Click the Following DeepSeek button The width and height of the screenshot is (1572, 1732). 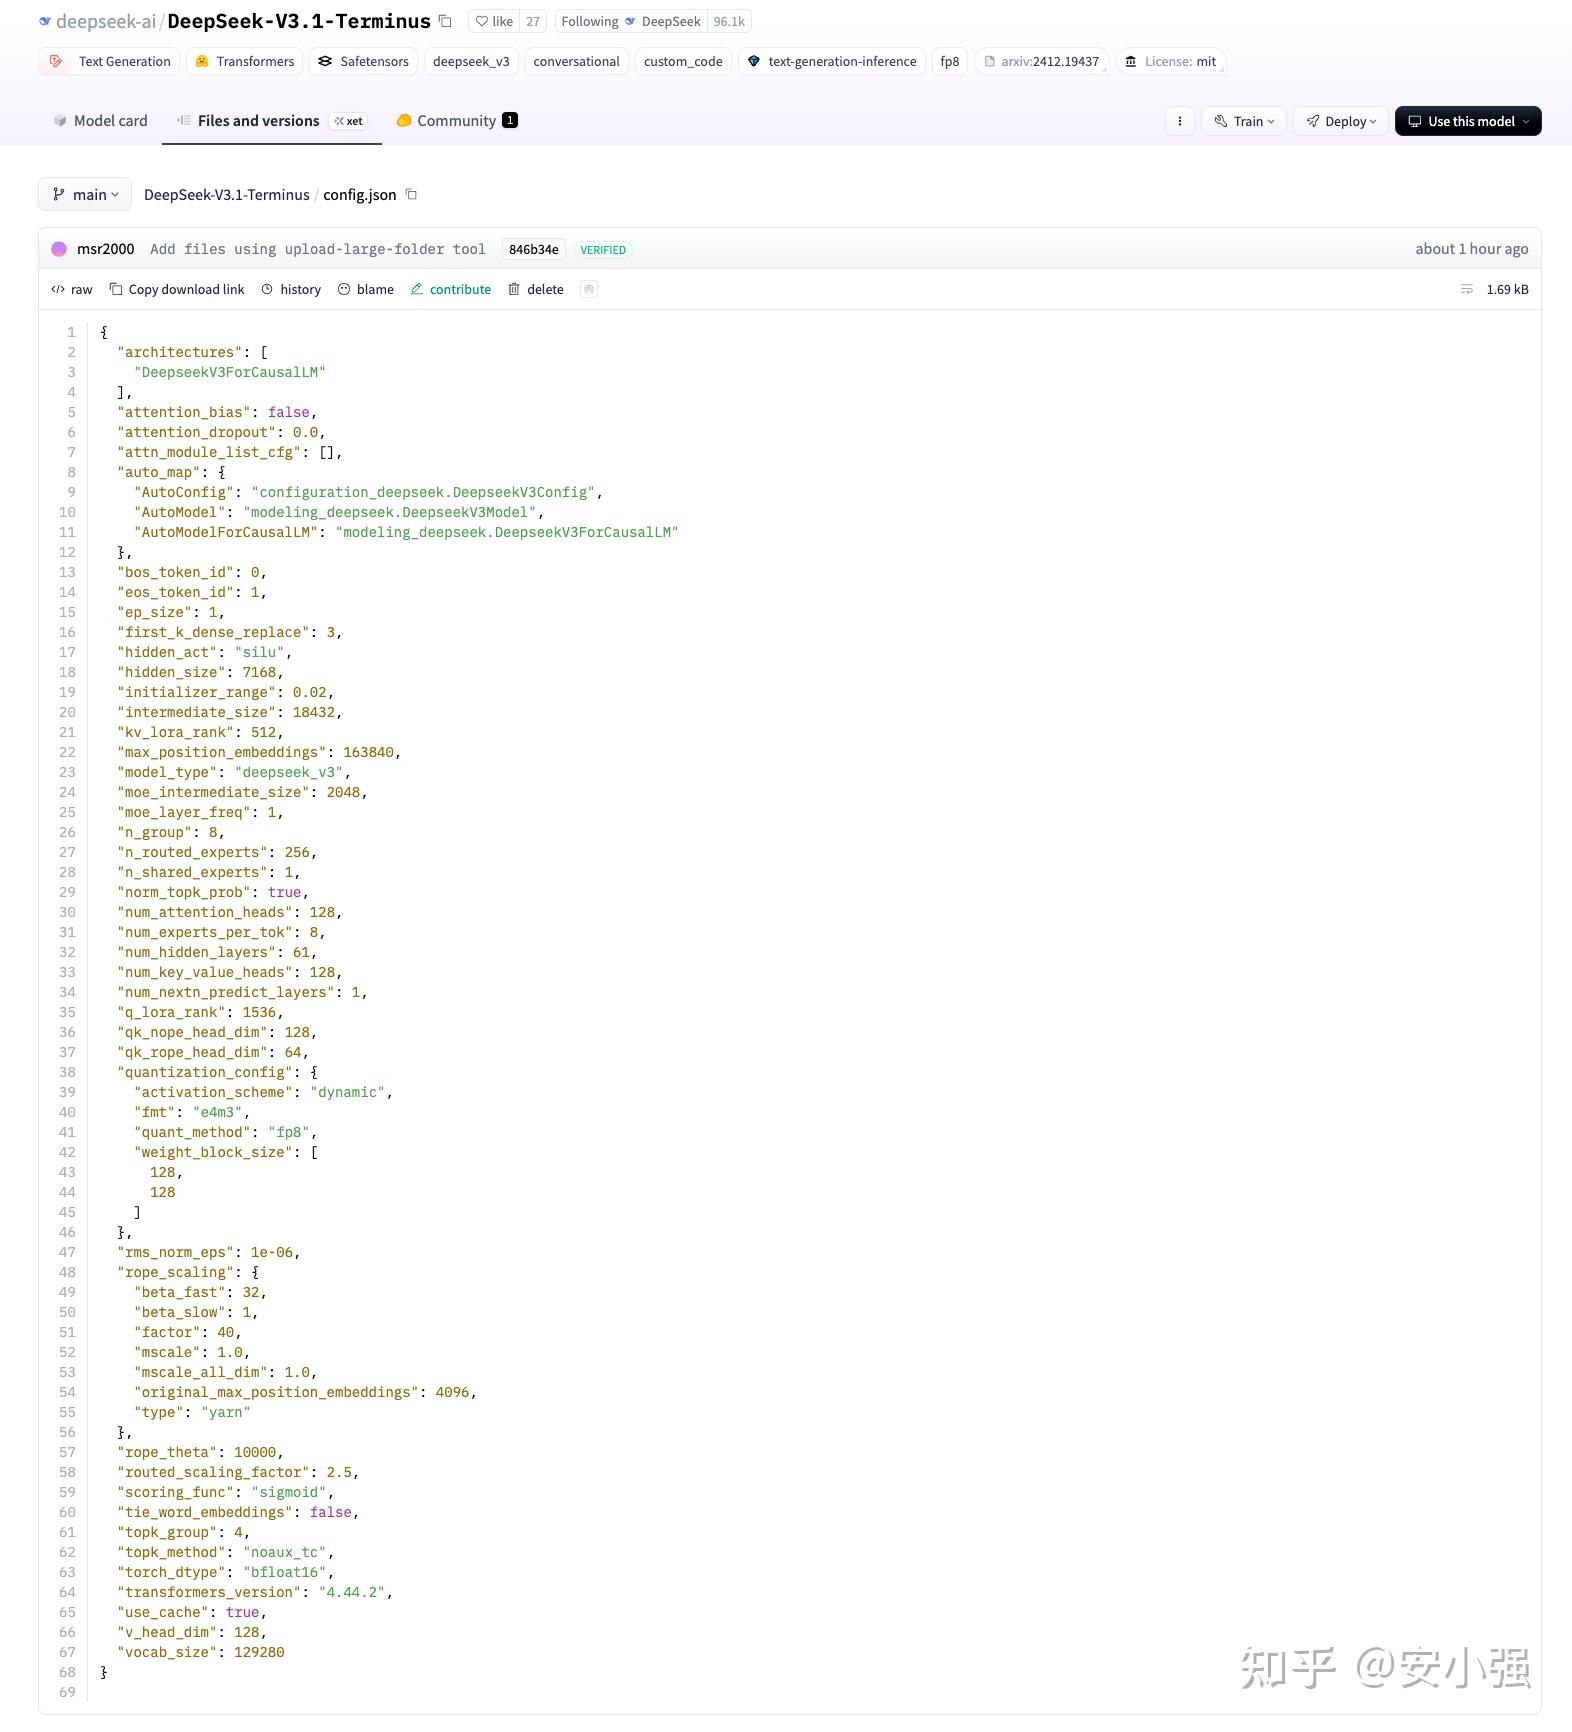(630, 21)
